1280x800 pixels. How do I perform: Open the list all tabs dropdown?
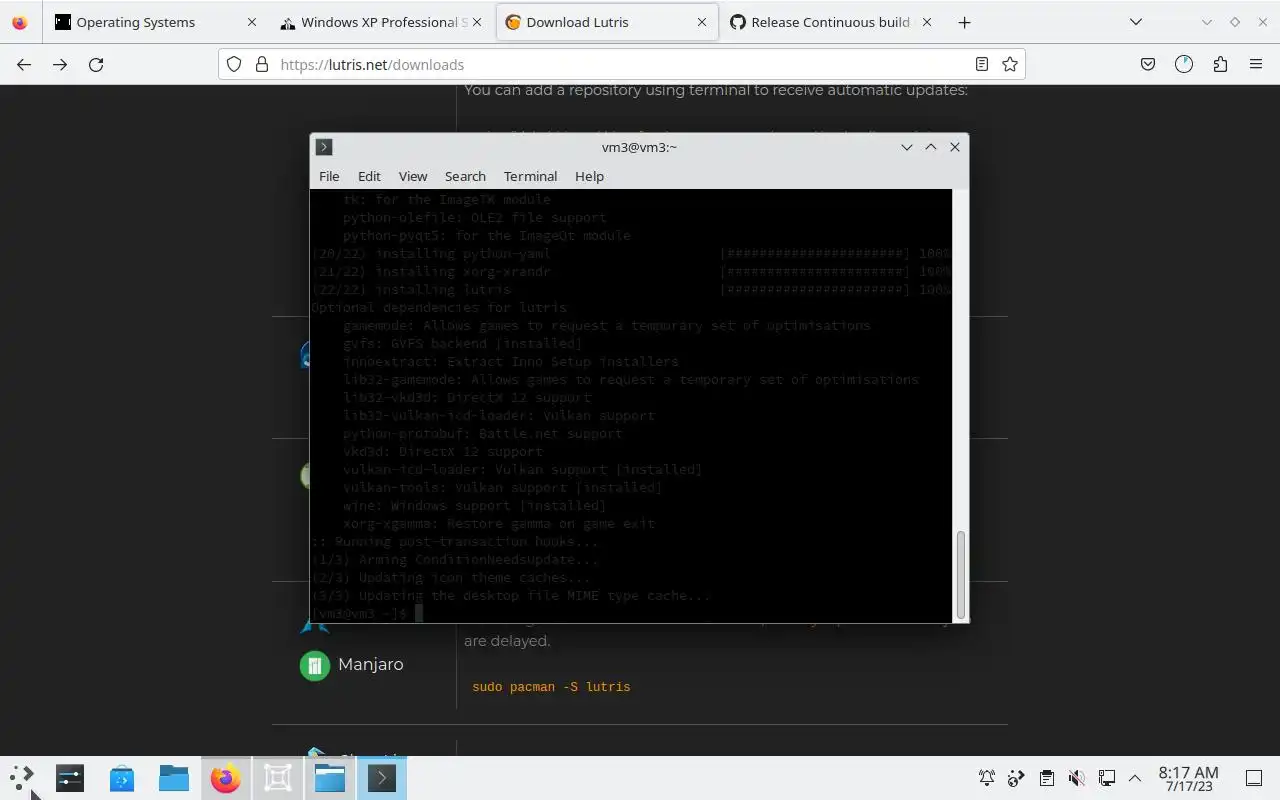tap(1136, 22)
